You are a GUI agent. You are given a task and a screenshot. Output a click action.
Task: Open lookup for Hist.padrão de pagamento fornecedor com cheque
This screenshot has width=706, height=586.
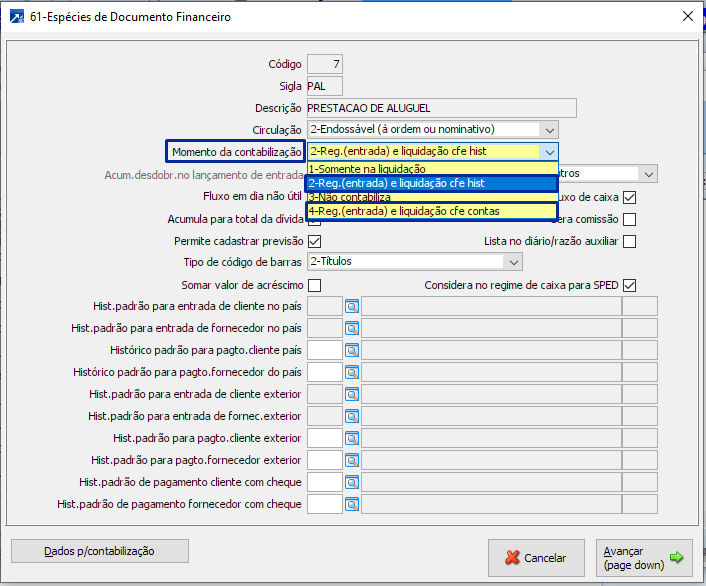coord(352,504)
